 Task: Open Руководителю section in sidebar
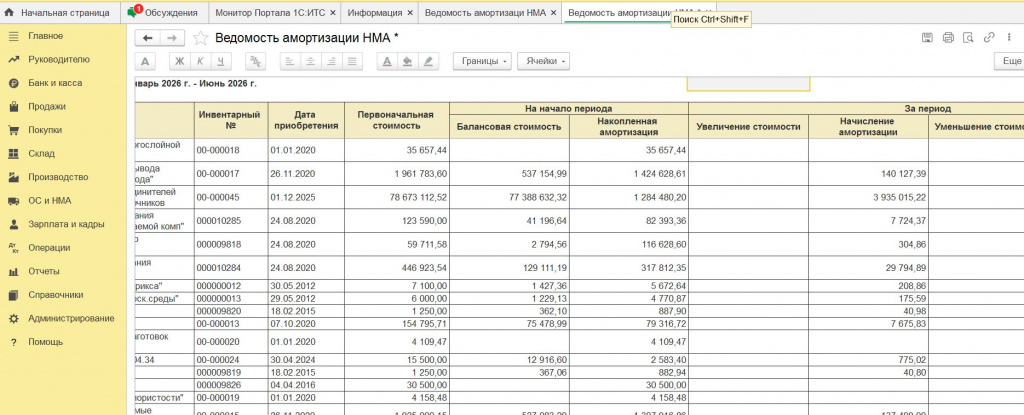(x=63, y=59)
